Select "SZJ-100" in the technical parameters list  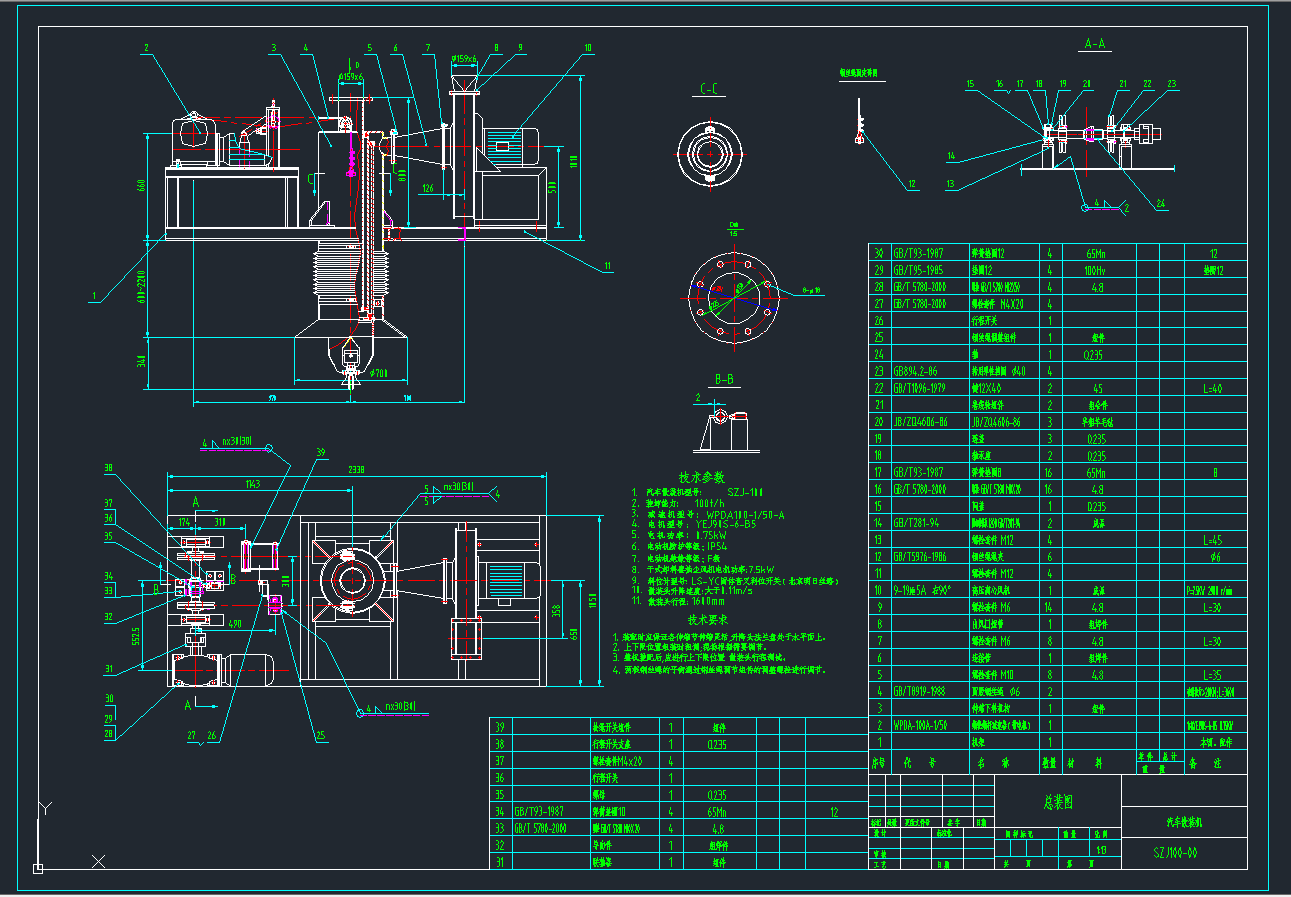[x=745, y=493]
